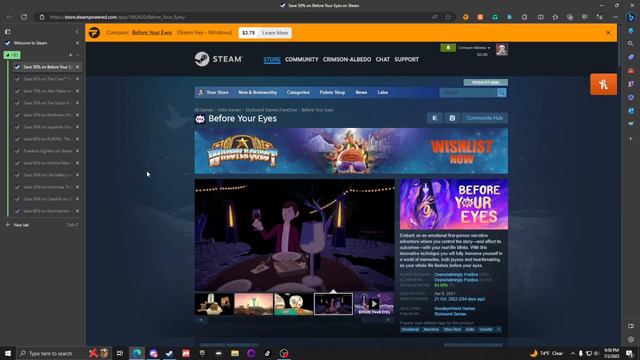Show hidden system tray icons chevron
Screen dimensions: 640x360
coord(573,353)
